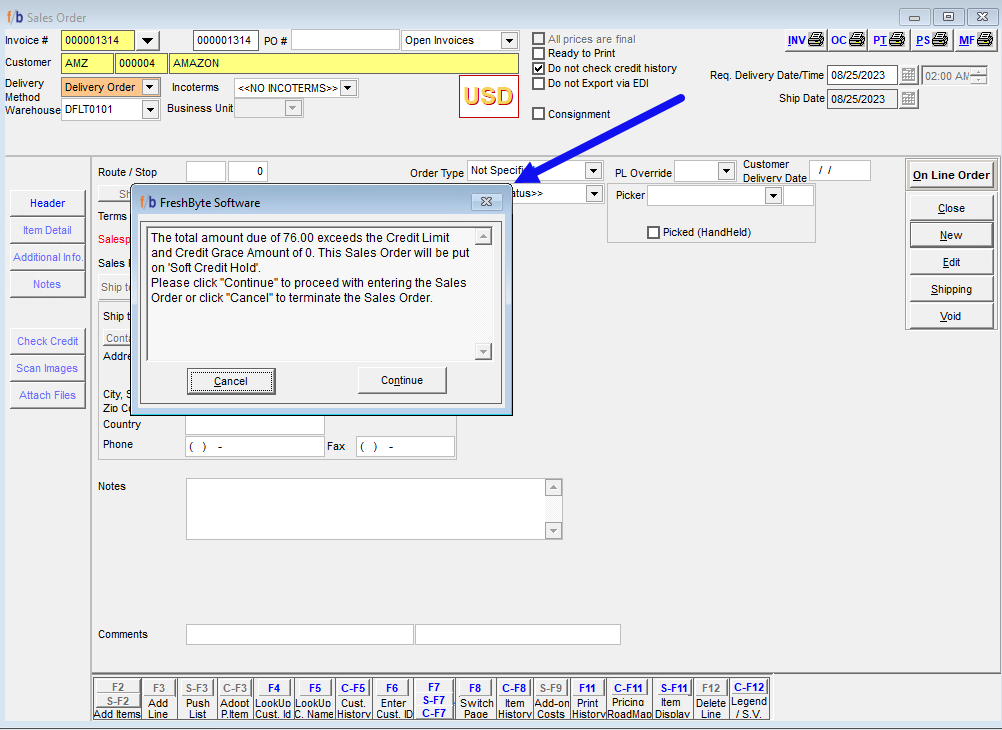Click the On Line Order button
The width and height of the screenshot is (1002, 730).
(950, 175)
